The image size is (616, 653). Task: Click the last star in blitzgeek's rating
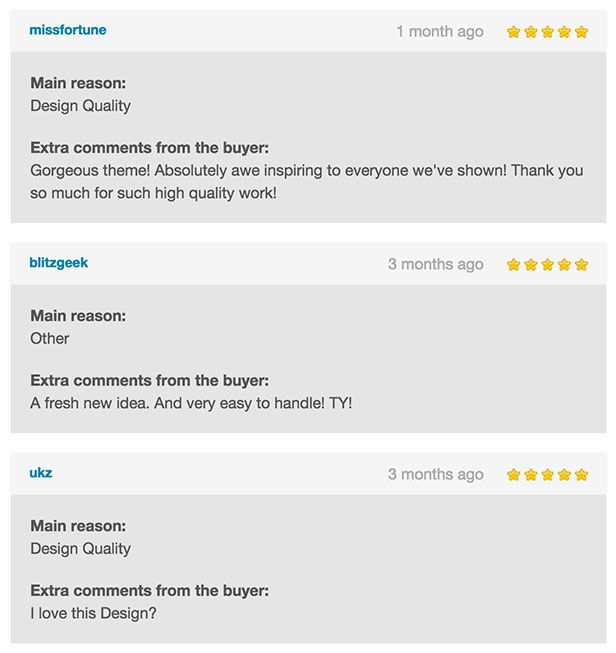pos(581,265)
